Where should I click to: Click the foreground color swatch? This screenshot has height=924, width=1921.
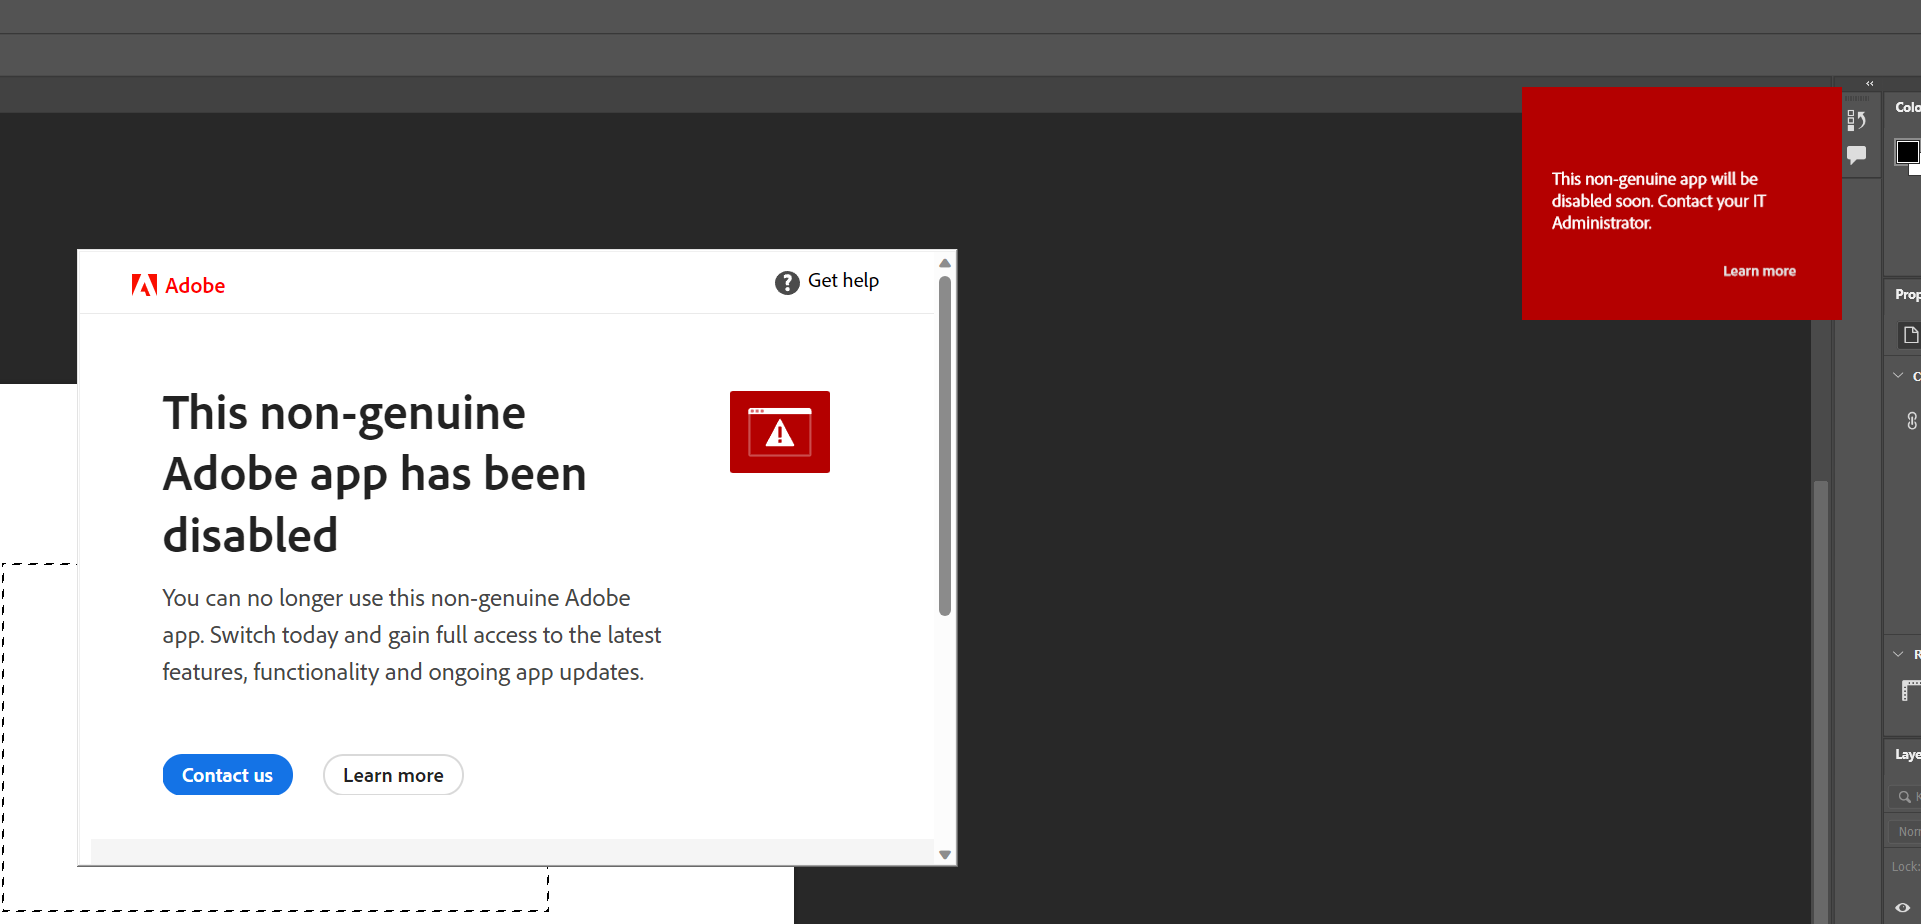(x=1907, y=152)
